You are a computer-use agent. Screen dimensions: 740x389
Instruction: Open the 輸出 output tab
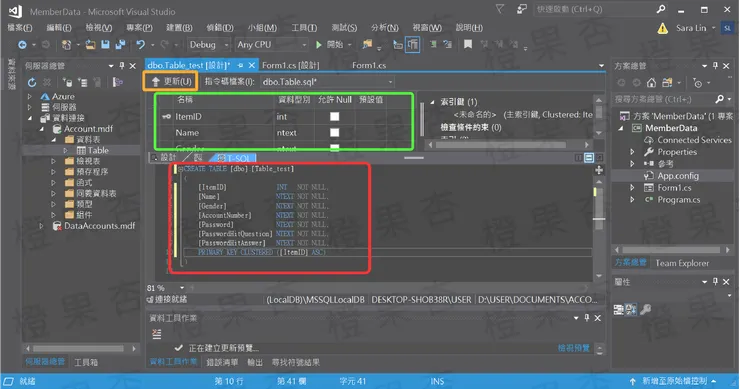[255, 362]
